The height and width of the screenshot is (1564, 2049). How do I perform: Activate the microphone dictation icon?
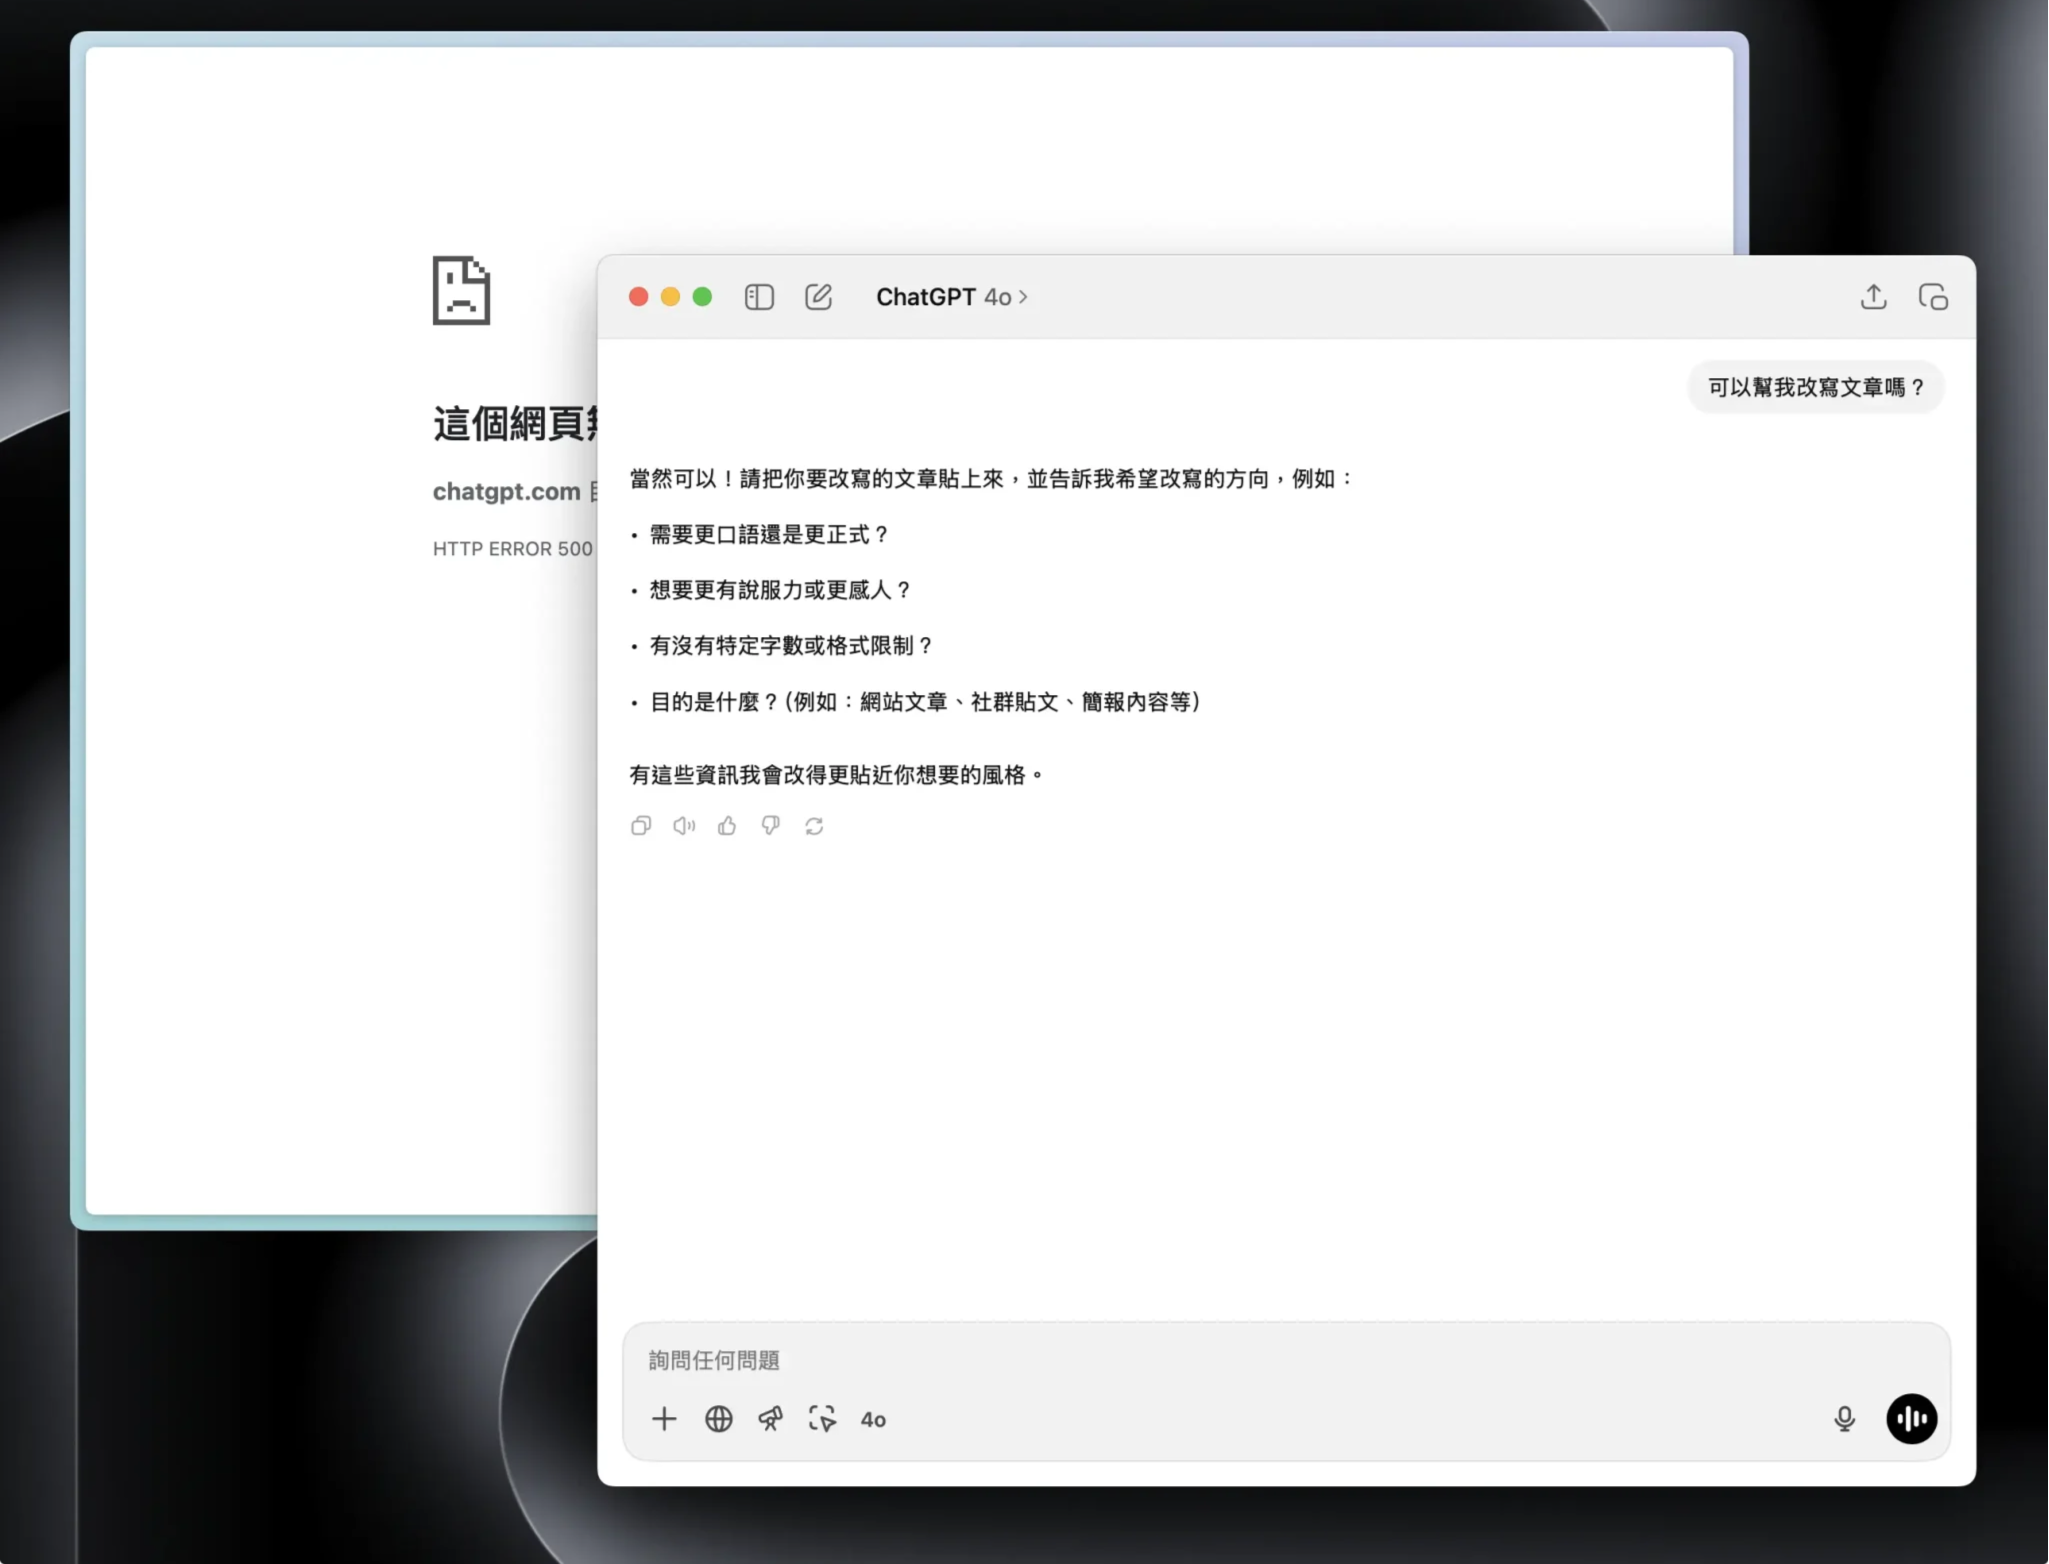1845,1419
